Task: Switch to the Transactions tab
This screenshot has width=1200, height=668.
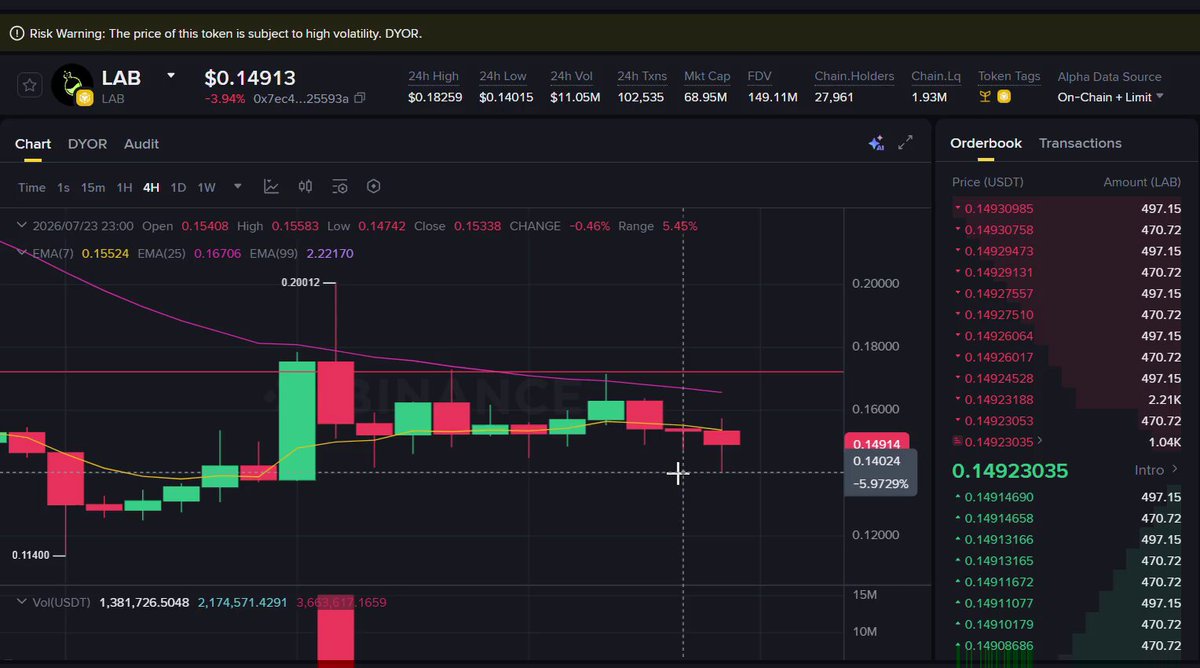Action: tap(1080, 143)
